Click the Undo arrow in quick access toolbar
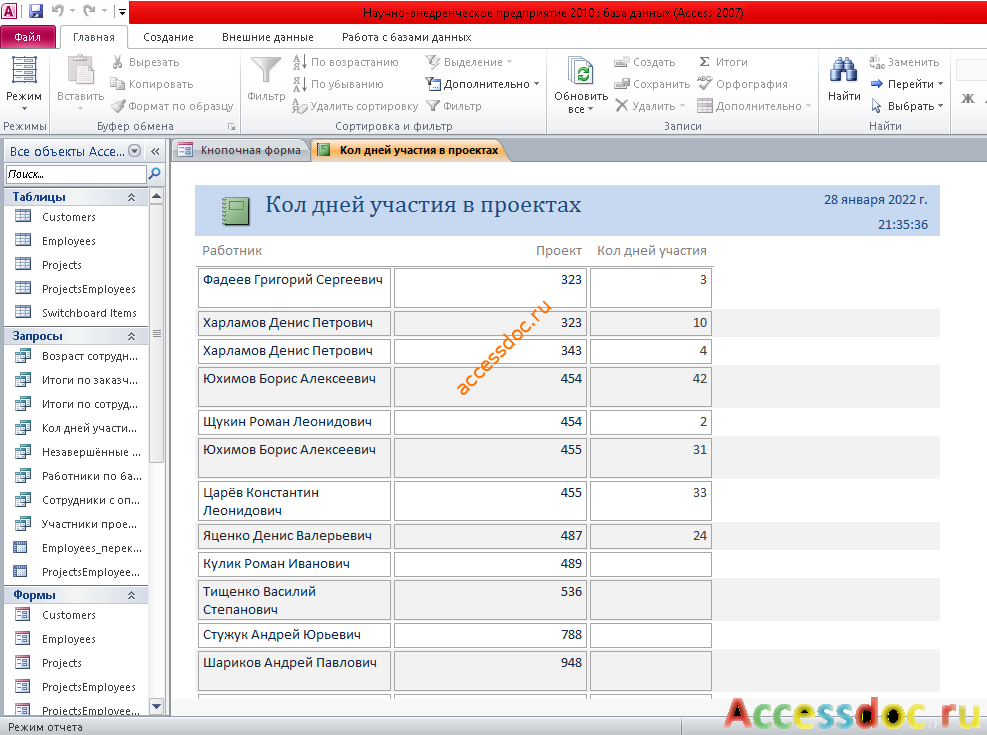Screen dimensions: 987x735 click(58, 11)
